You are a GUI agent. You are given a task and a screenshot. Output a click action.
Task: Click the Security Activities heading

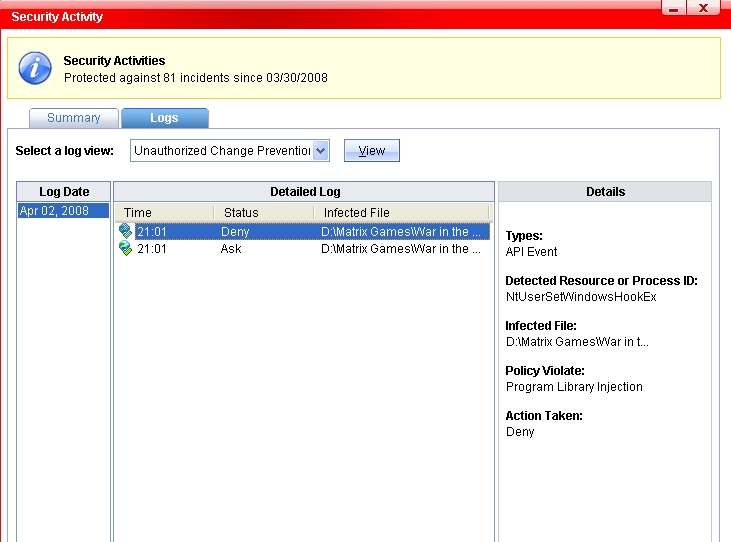114,61
